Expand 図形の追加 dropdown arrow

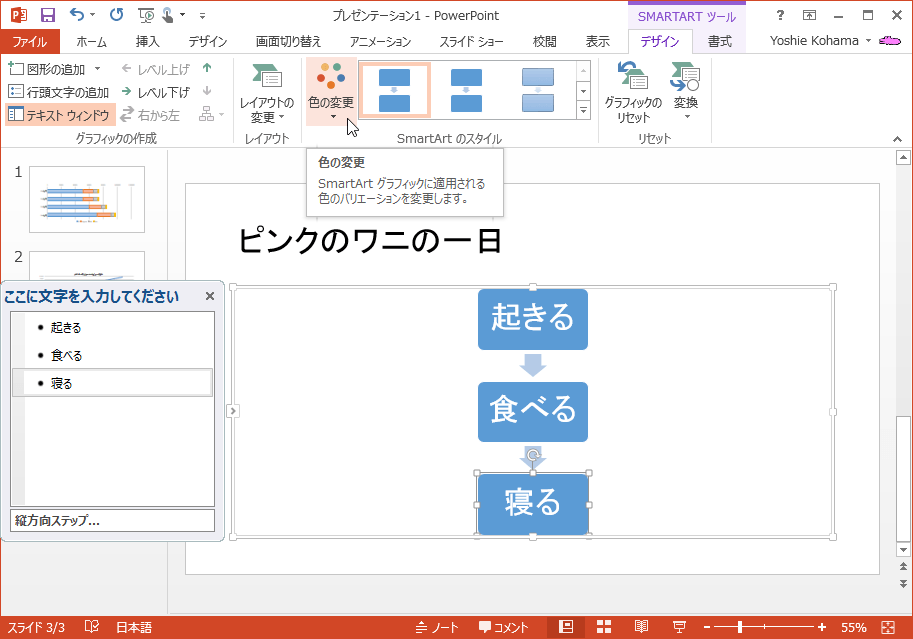point(97,69)
